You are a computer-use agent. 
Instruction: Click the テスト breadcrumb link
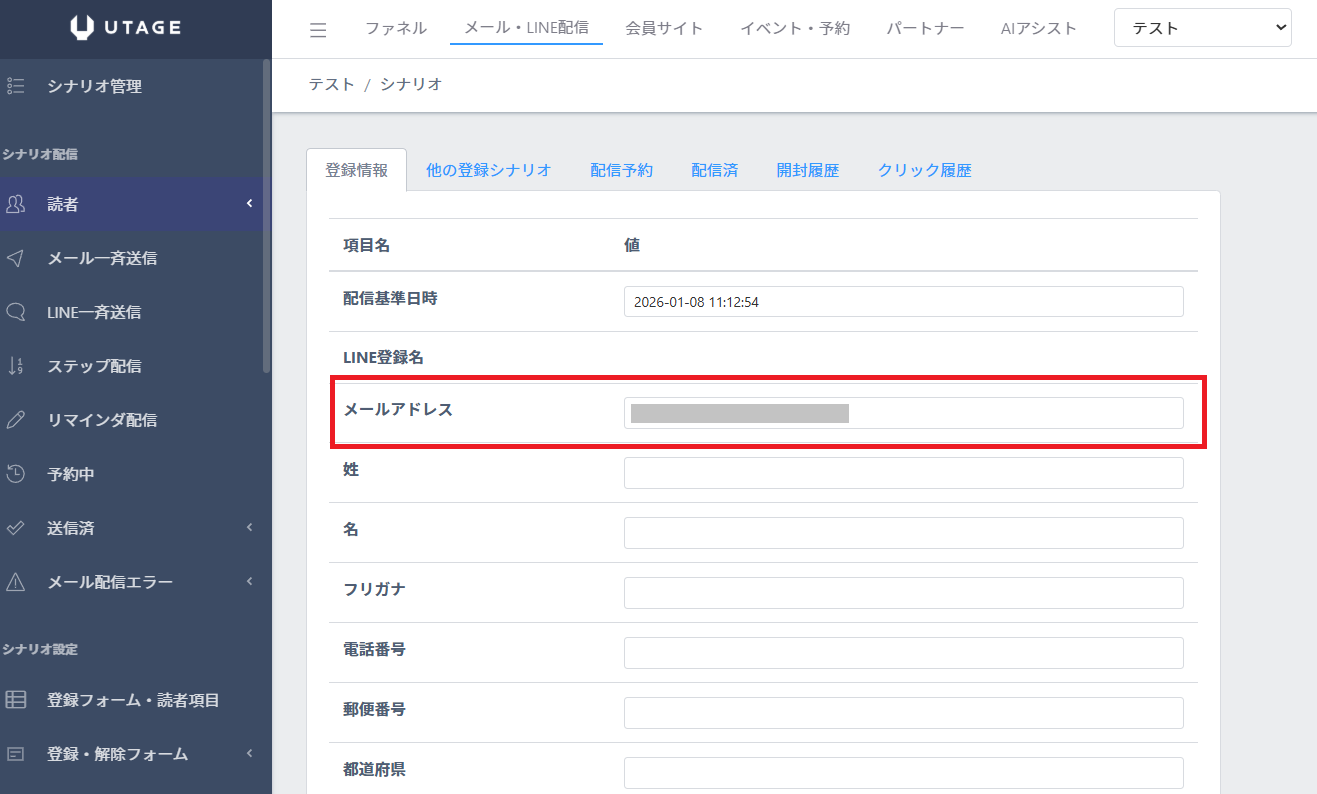[332, 84]
